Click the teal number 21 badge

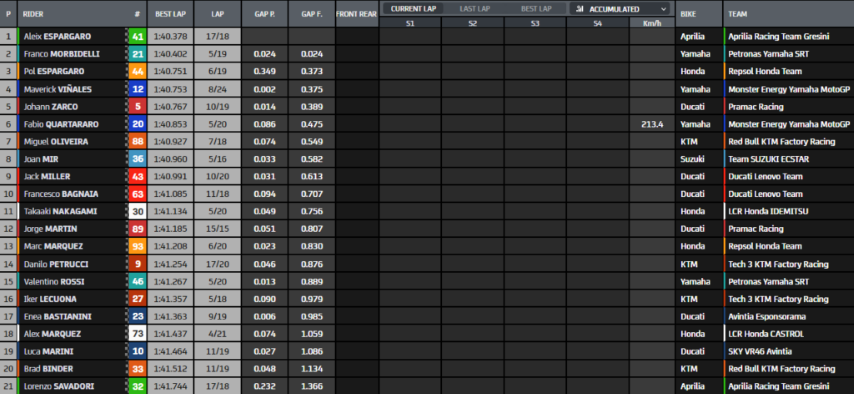point(137,54)
